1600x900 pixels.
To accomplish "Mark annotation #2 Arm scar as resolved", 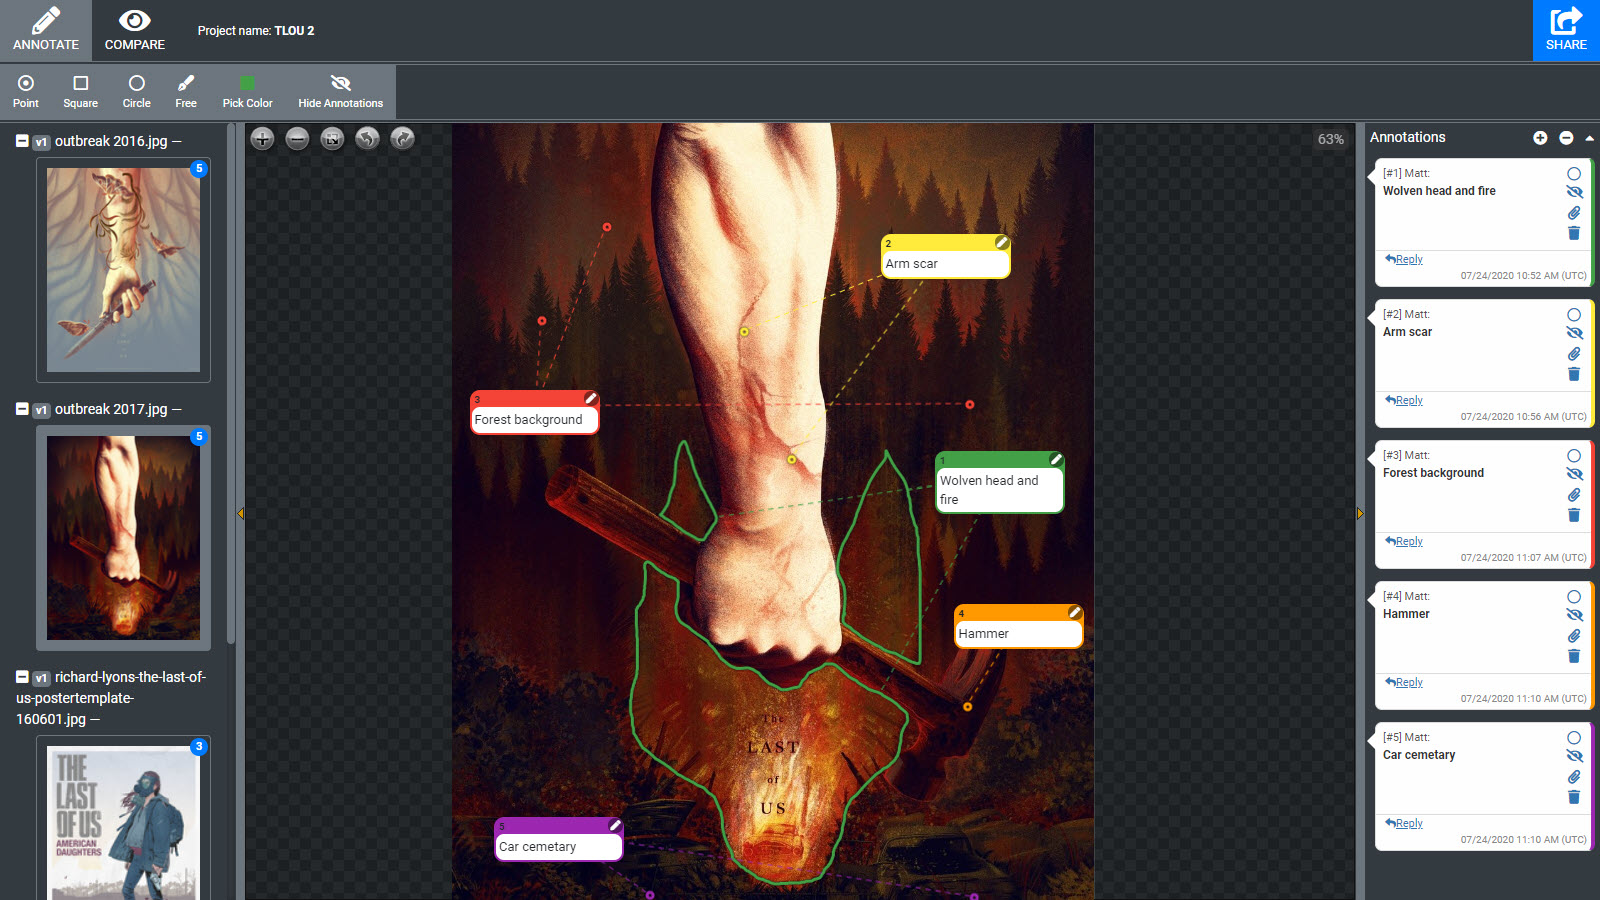I will 1574,315.
